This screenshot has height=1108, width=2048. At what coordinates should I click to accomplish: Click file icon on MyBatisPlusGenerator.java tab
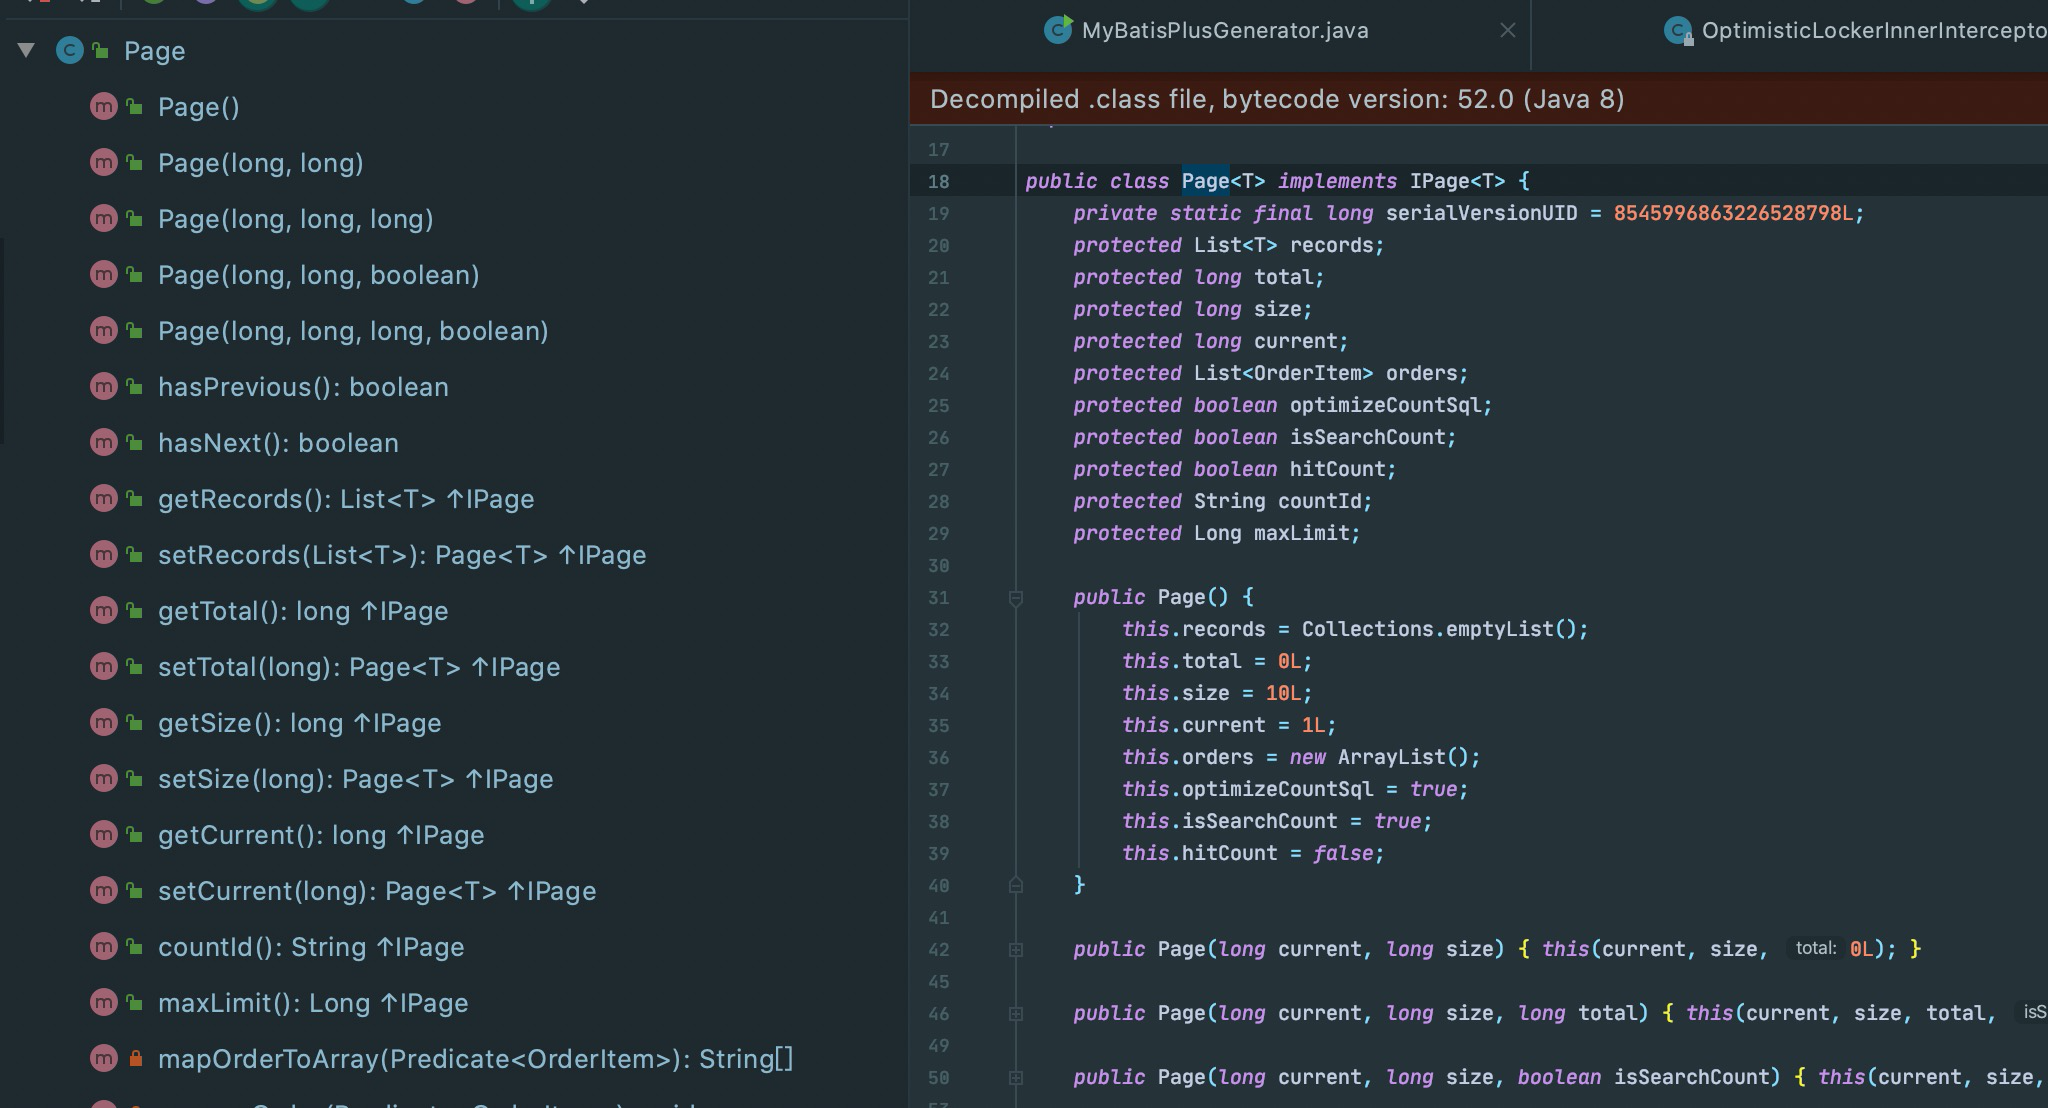click(1058, 30)
